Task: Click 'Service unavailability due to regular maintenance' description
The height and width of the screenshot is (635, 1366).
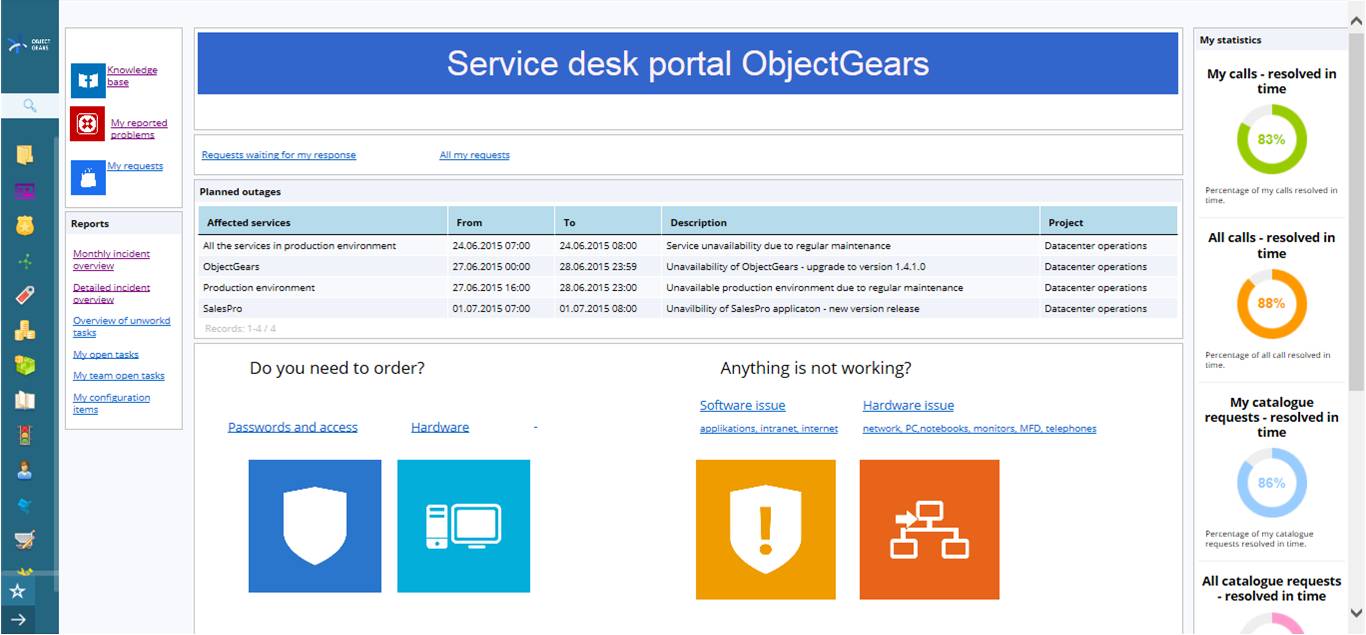Action: coord(778,246)
